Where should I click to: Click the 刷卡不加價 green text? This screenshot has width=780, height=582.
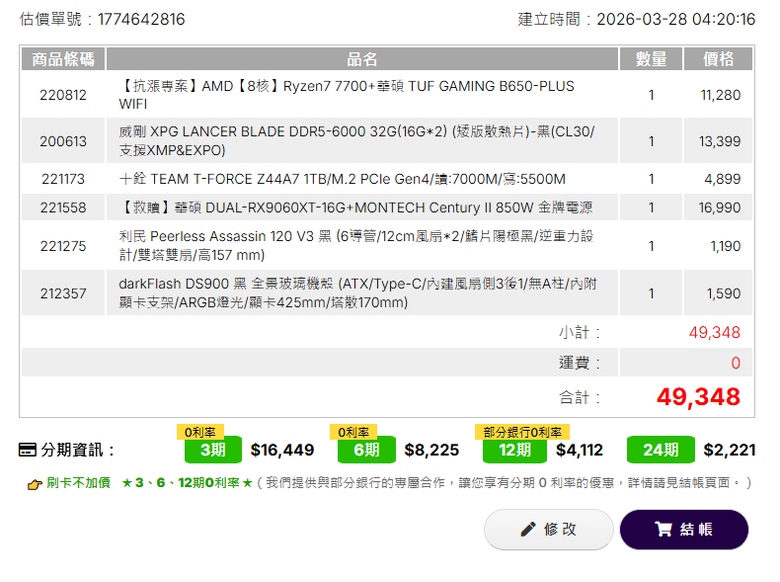coord(78,483)
